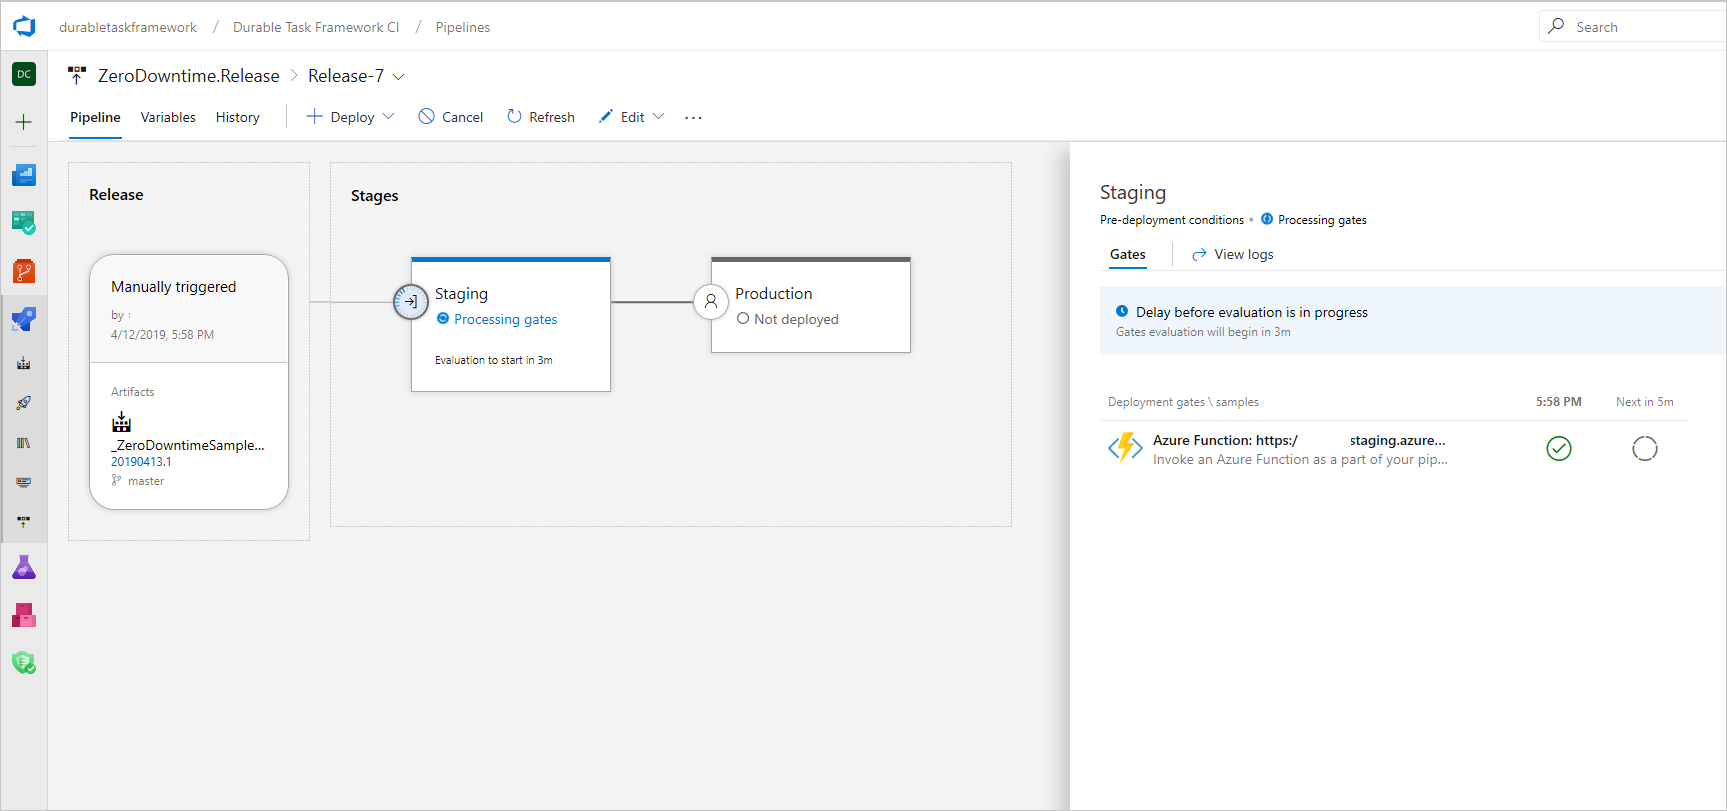The width and height of the screenshot is (1727, 811).
Task: Open Task groups sub-item in sidebar
Action: [24, 482]
